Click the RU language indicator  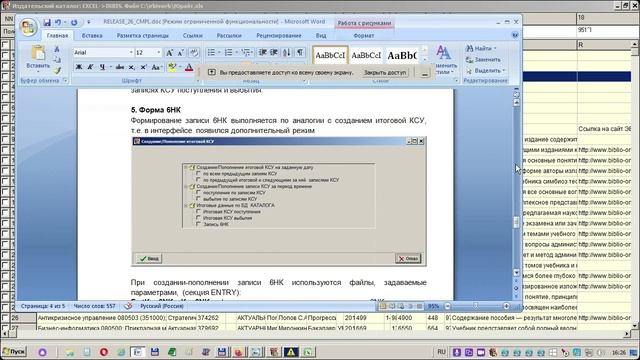(x=441, y=351)
